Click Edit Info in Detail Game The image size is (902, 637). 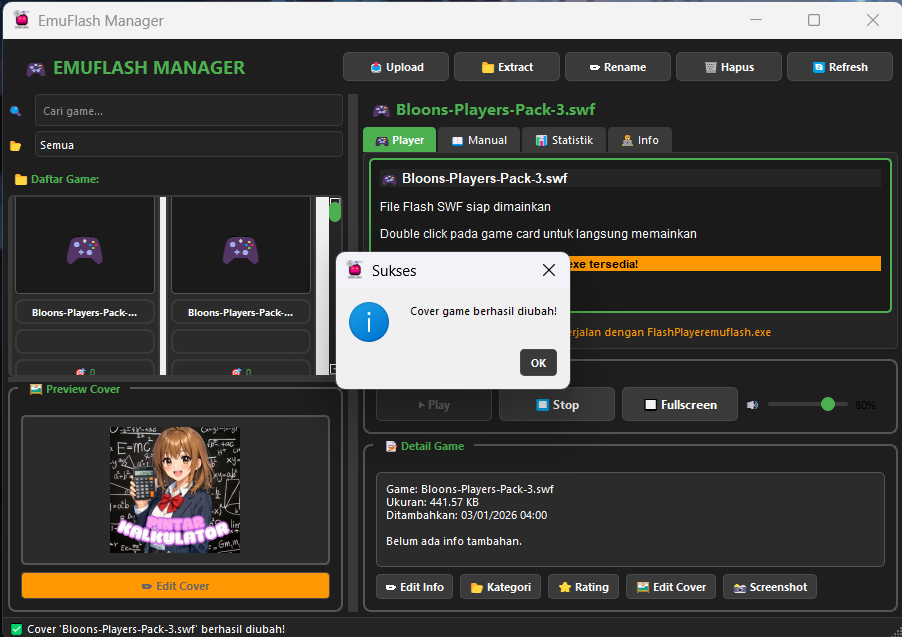[415, 587]
